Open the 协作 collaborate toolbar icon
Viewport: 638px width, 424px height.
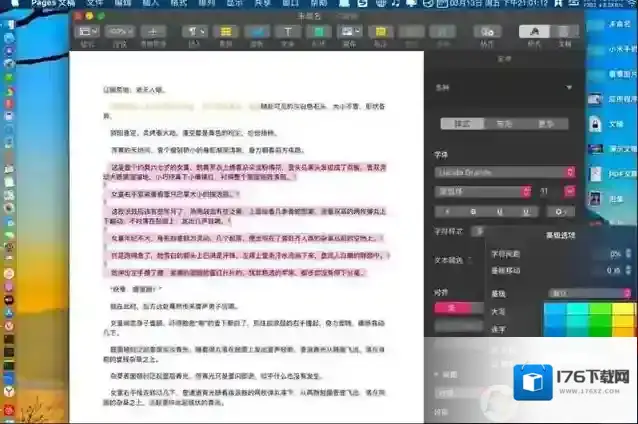click(487, 32)
